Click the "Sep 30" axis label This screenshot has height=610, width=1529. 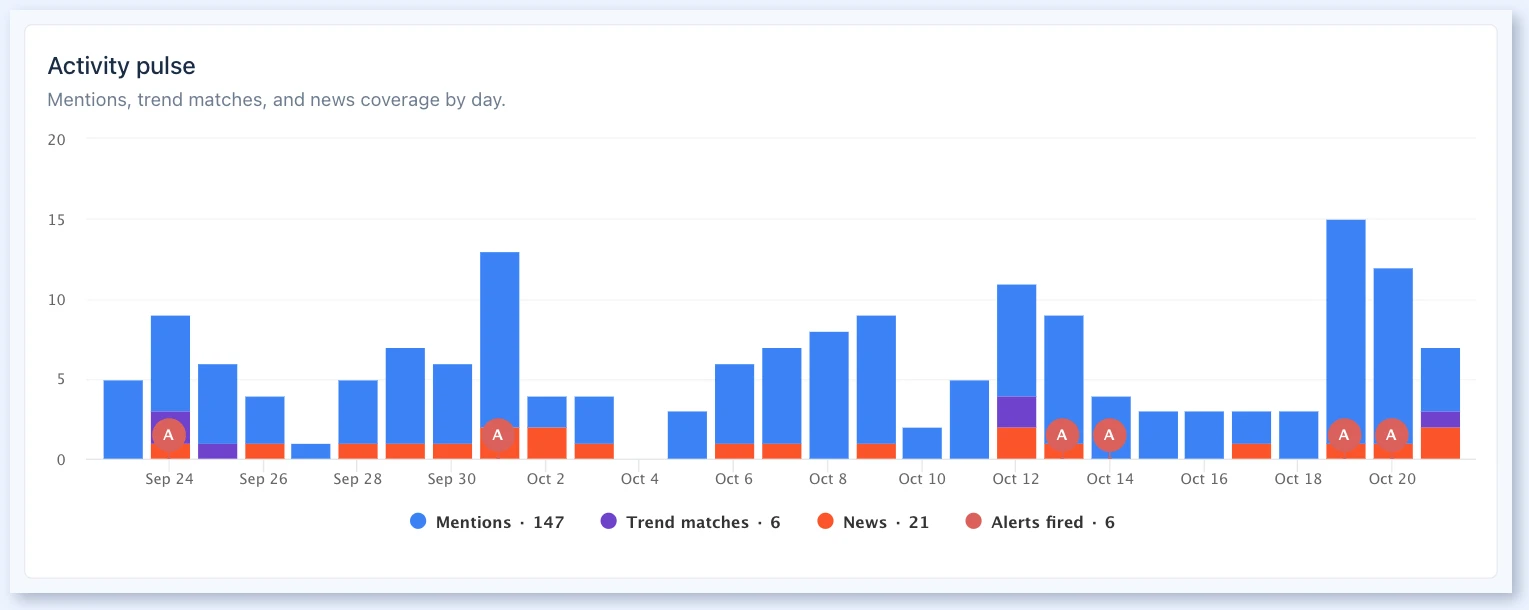[452, 479]
